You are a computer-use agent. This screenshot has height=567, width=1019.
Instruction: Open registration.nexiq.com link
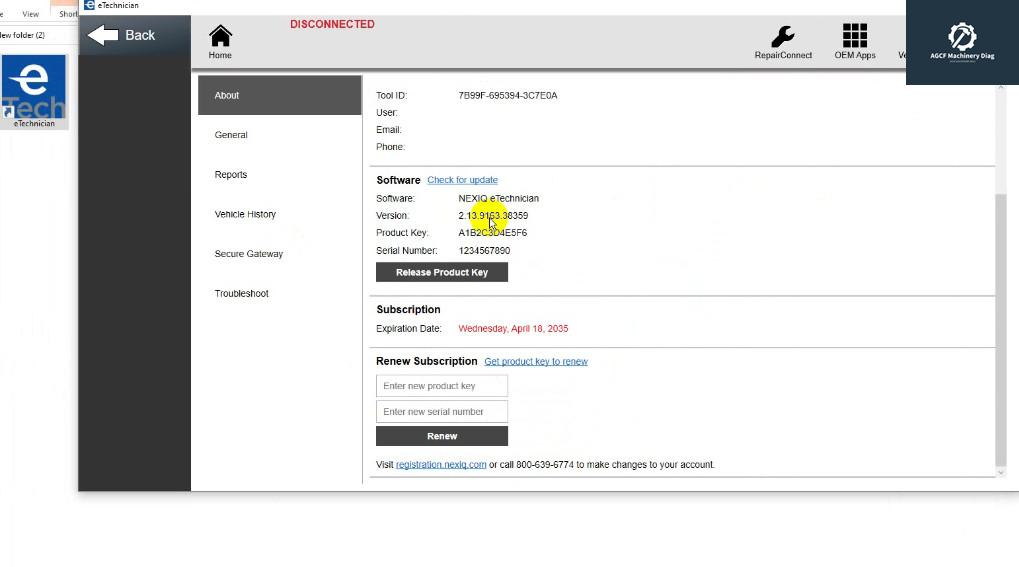[x=441, y=464]
